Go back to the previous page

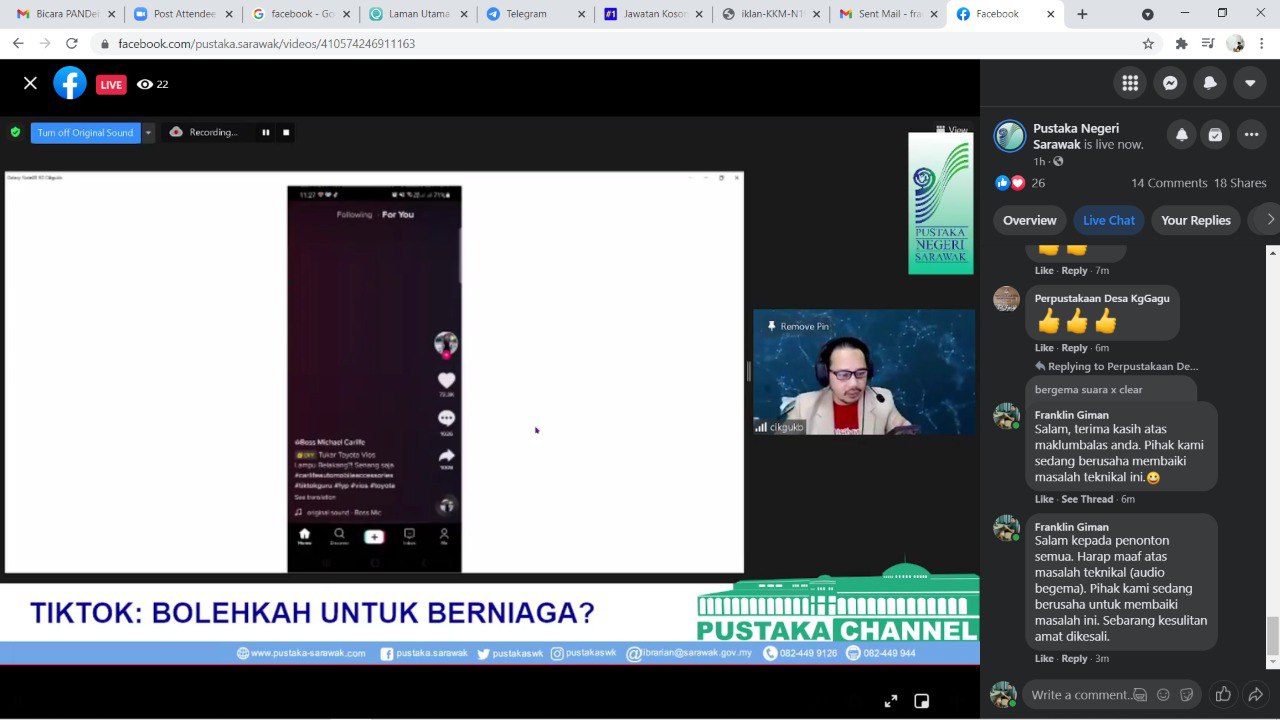[19, 44]
